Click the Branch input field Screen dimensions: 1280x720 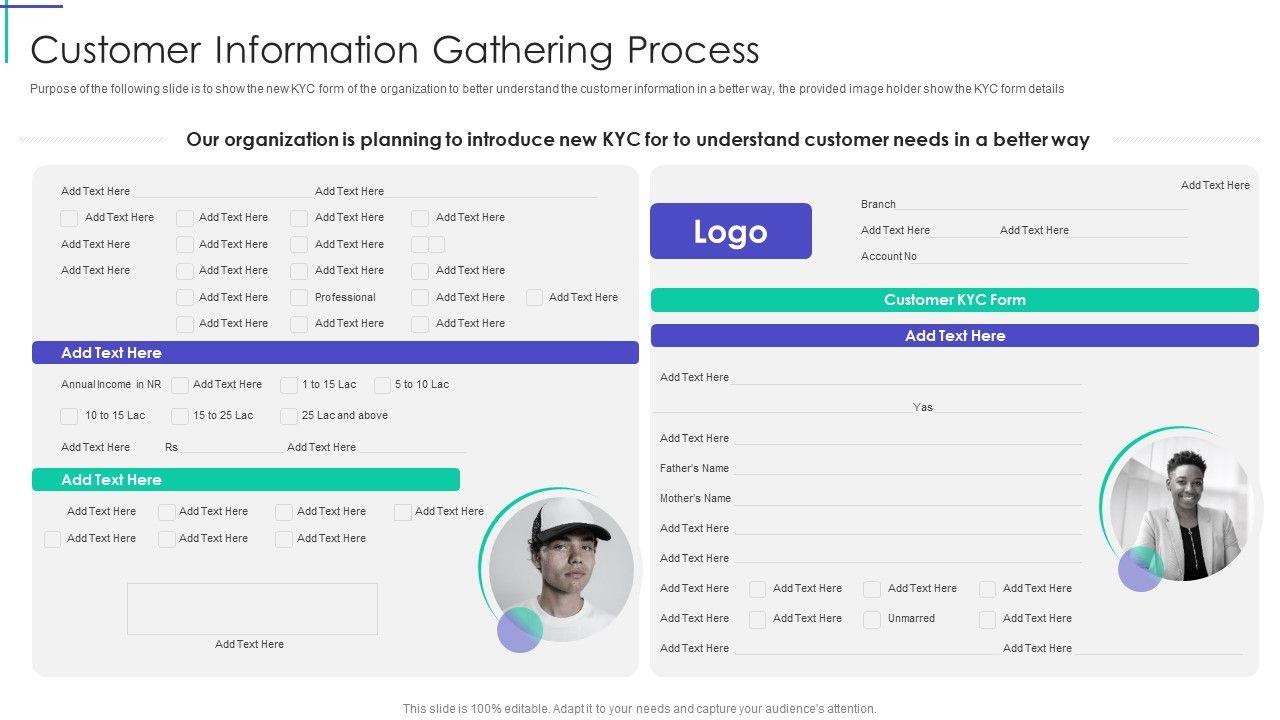coord(1042,205)
